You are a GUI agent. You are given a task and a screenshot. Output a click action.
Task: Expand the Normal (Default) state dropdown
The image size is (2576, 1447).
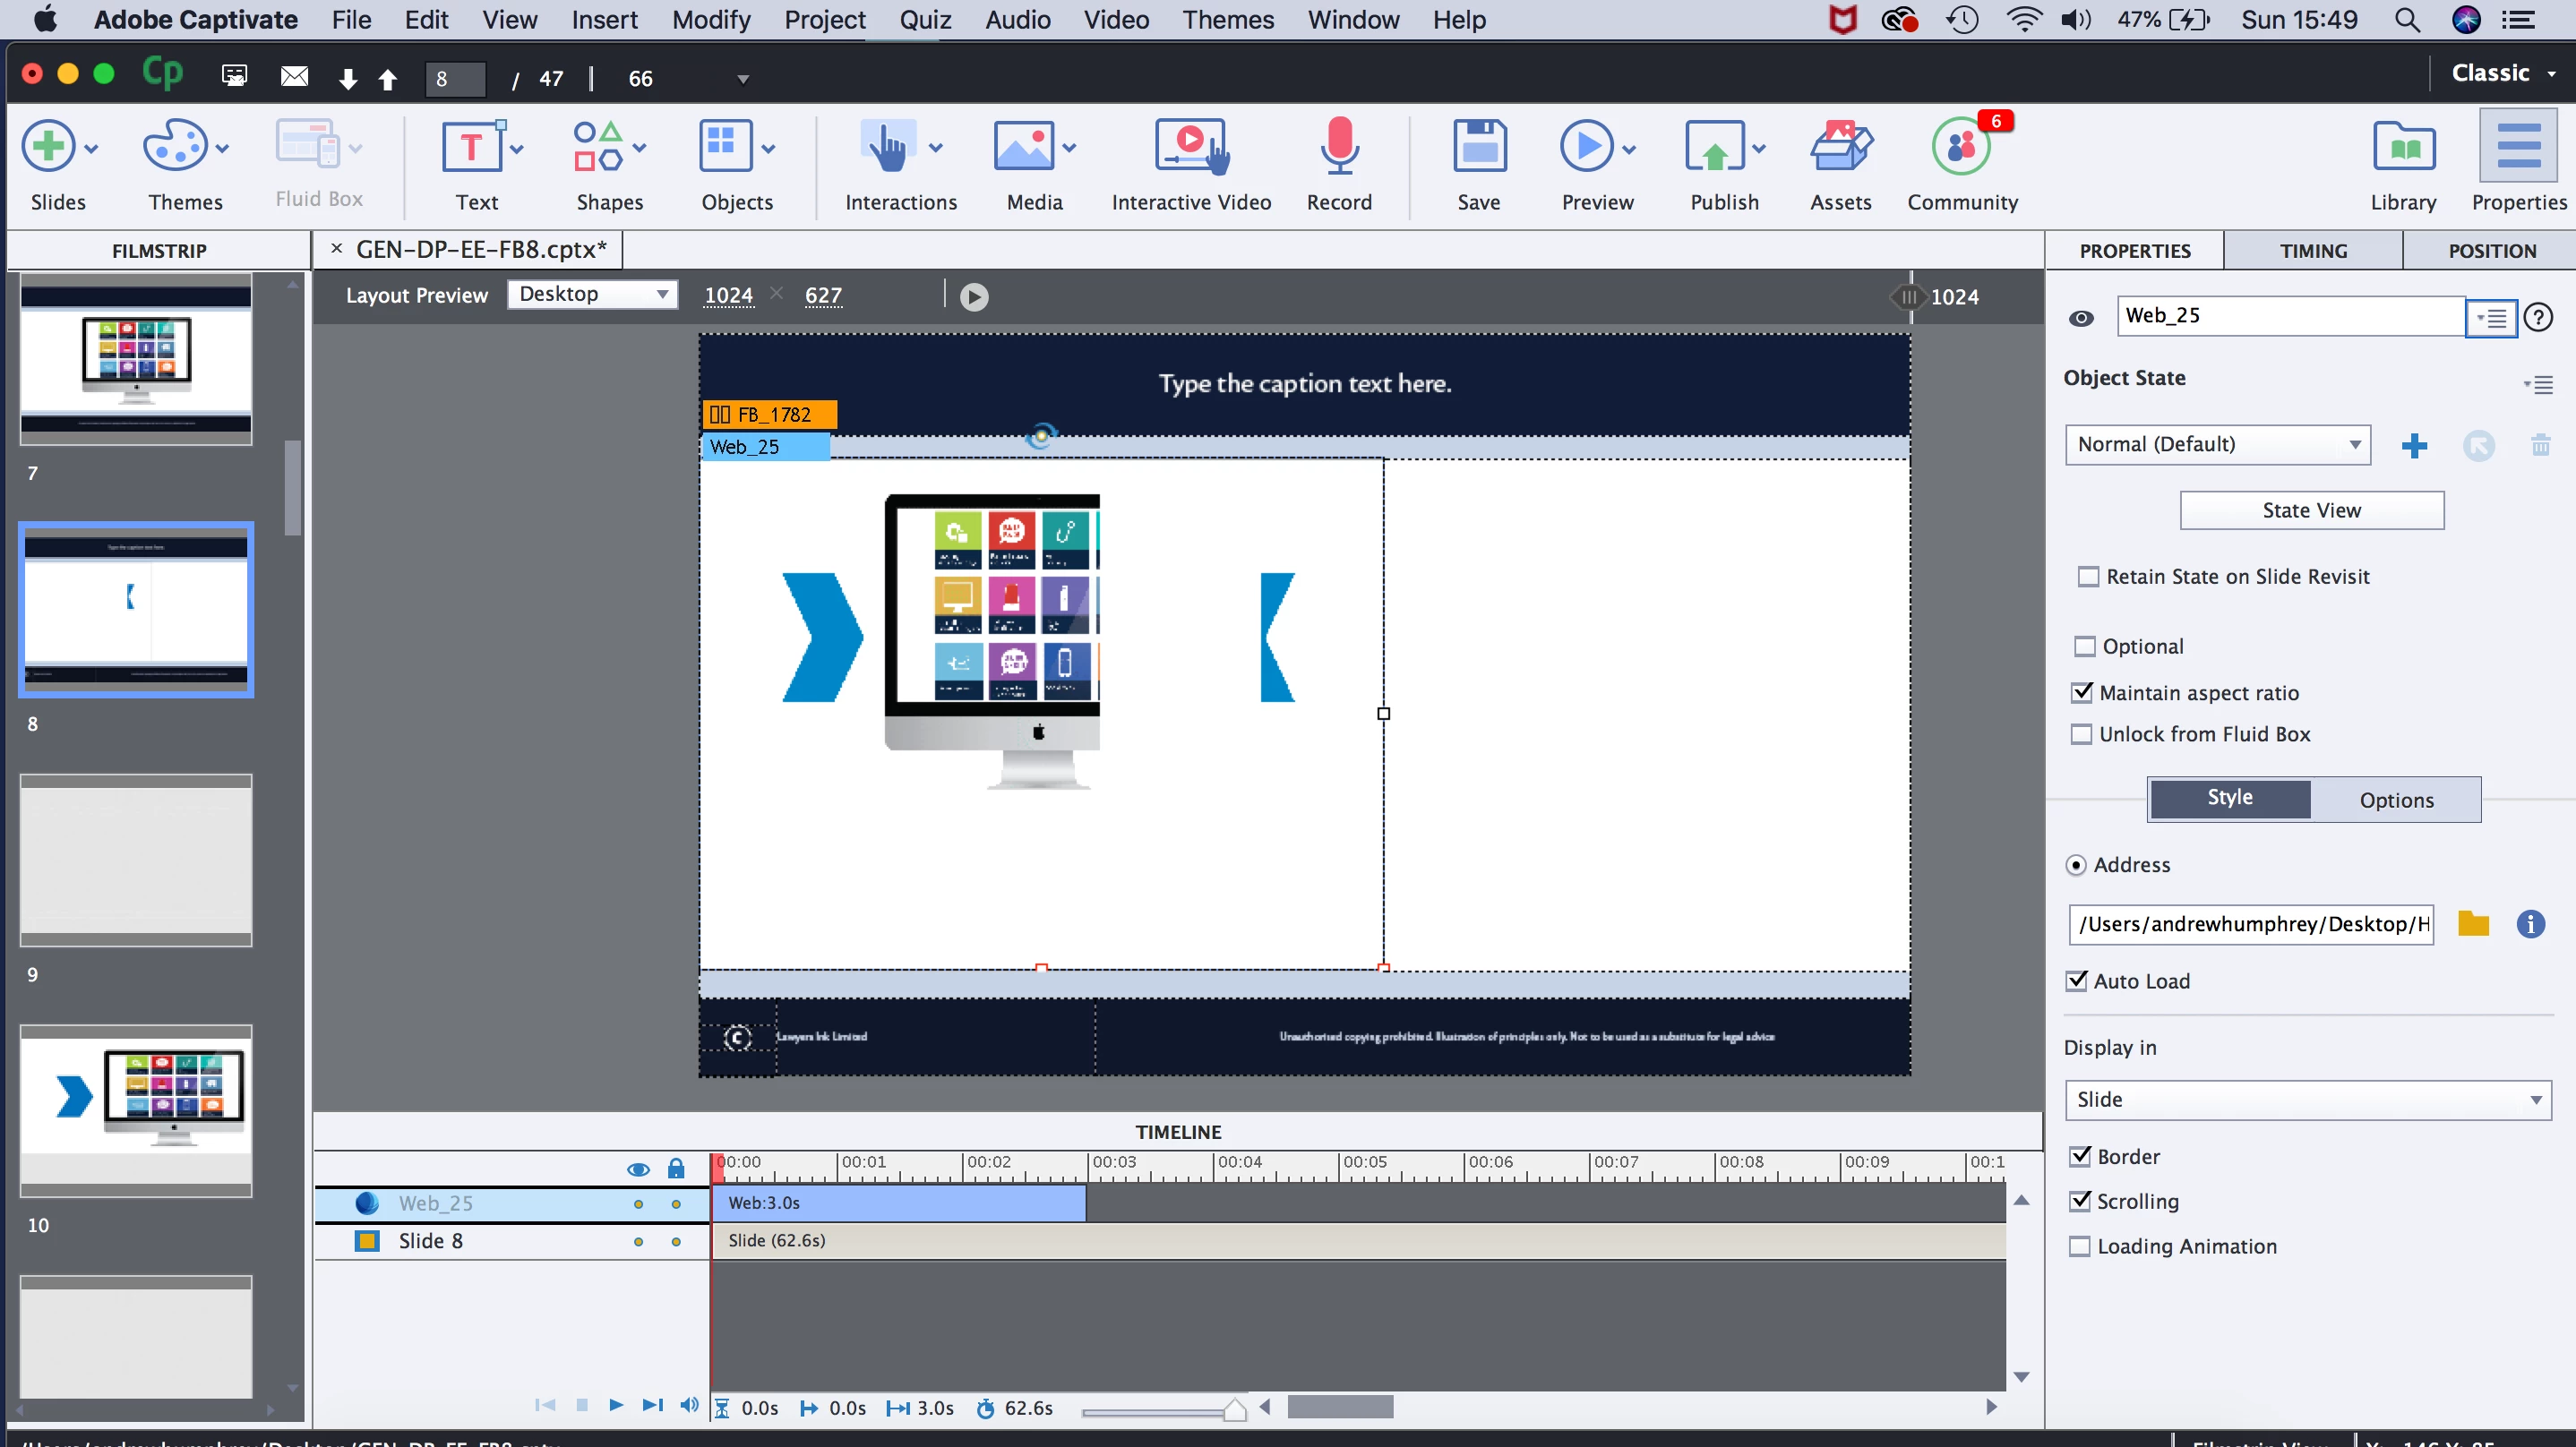[x=2218, y=445]
